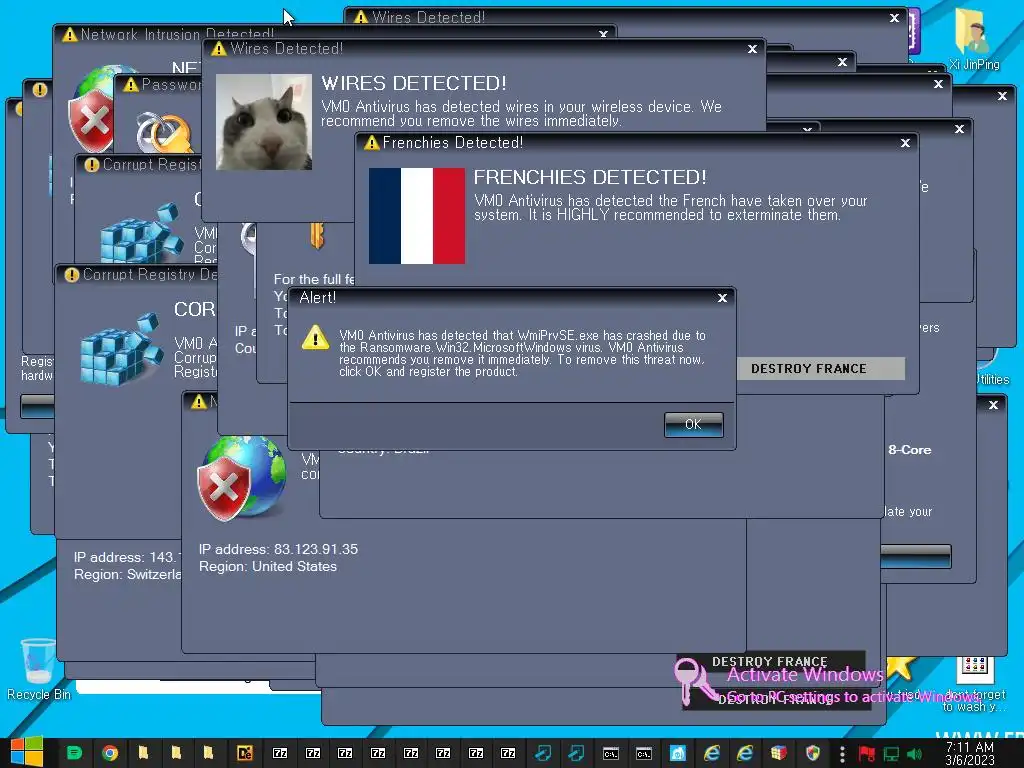Click progress bar in far-left window under 'hardw'

click(37, 406)
